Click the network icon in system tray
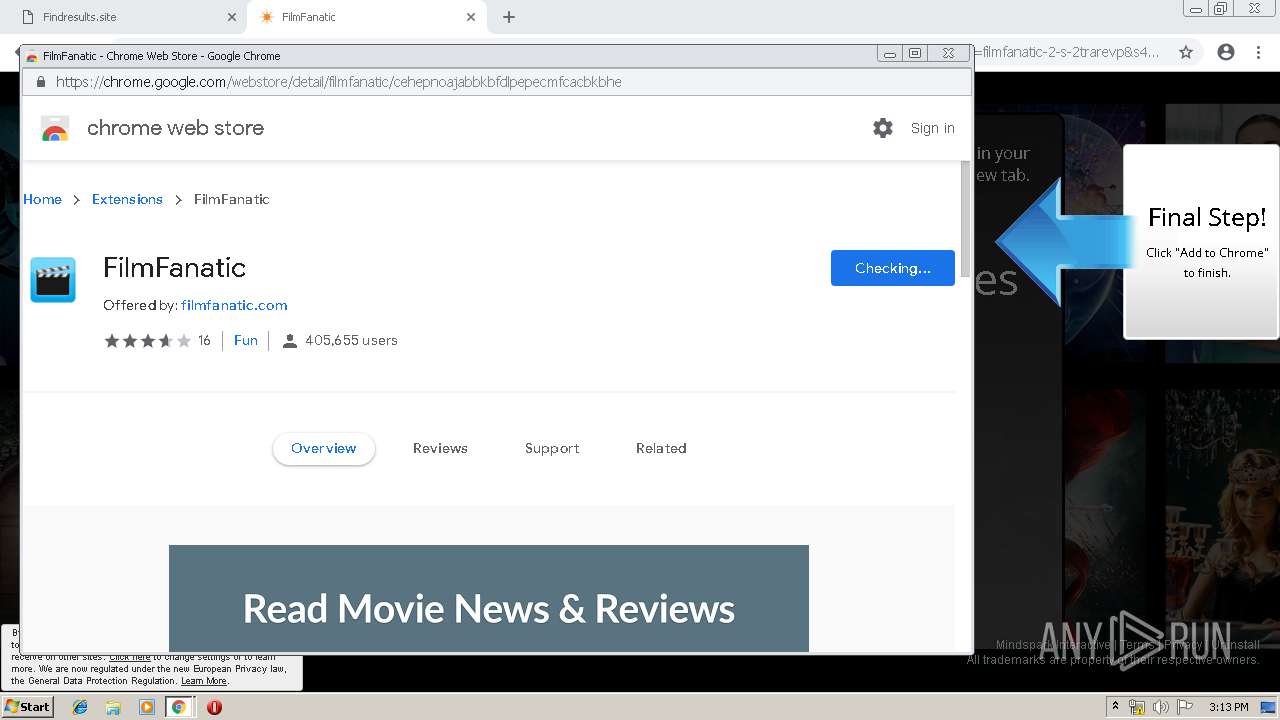The width and height of the screenshot is (1280, 720). [x=1137, y=707]
